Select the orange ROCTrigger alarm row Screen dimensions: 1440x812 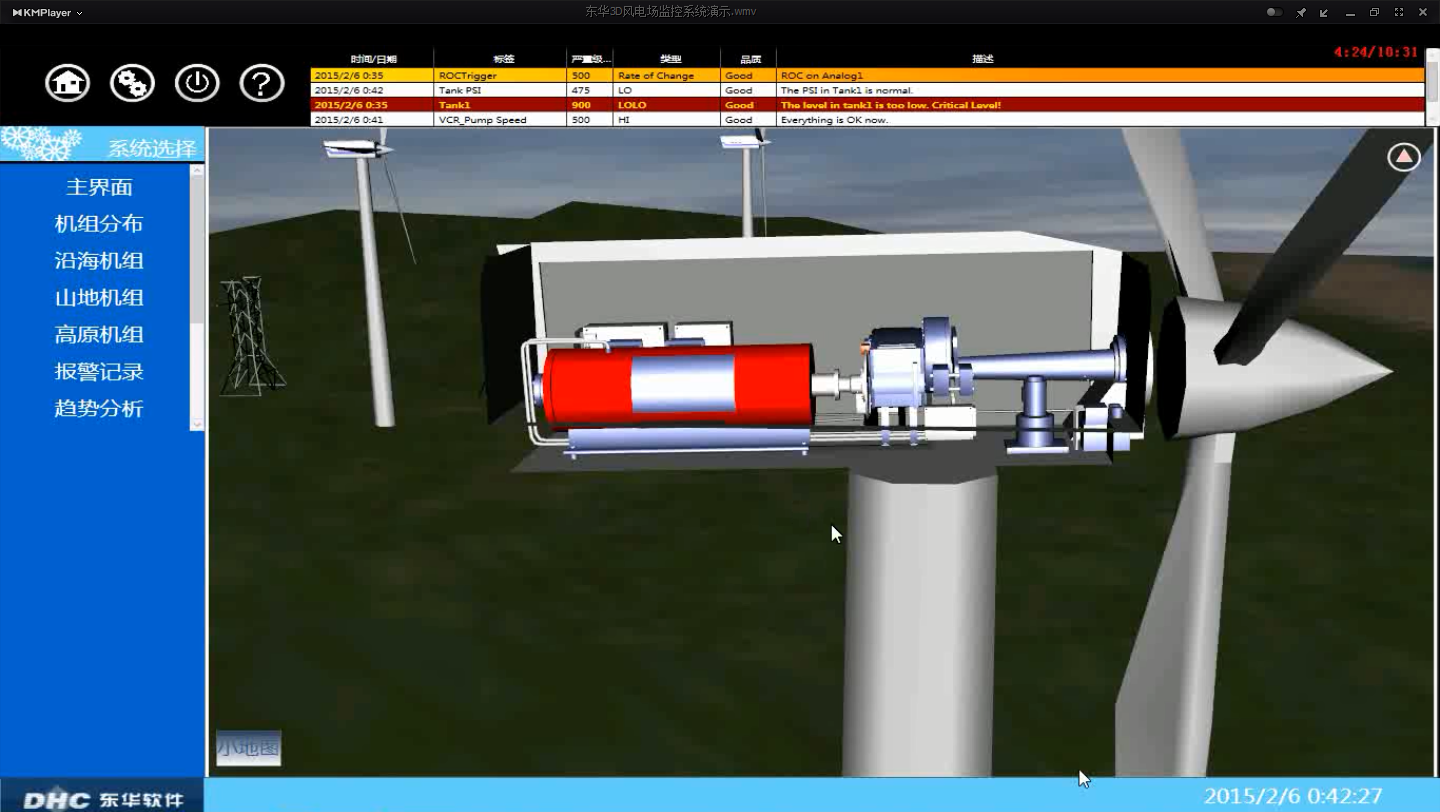[866, 75]
